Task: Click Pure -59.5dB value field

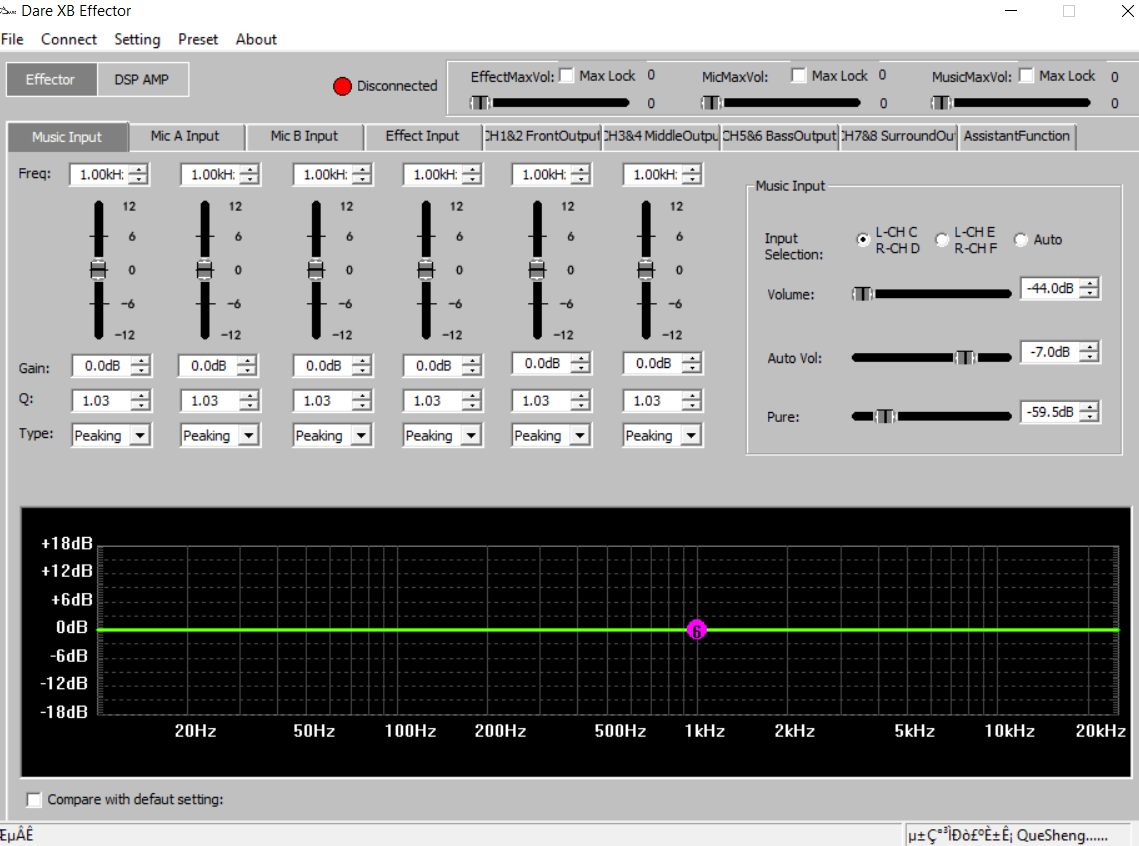Action: click(1050, 412)
